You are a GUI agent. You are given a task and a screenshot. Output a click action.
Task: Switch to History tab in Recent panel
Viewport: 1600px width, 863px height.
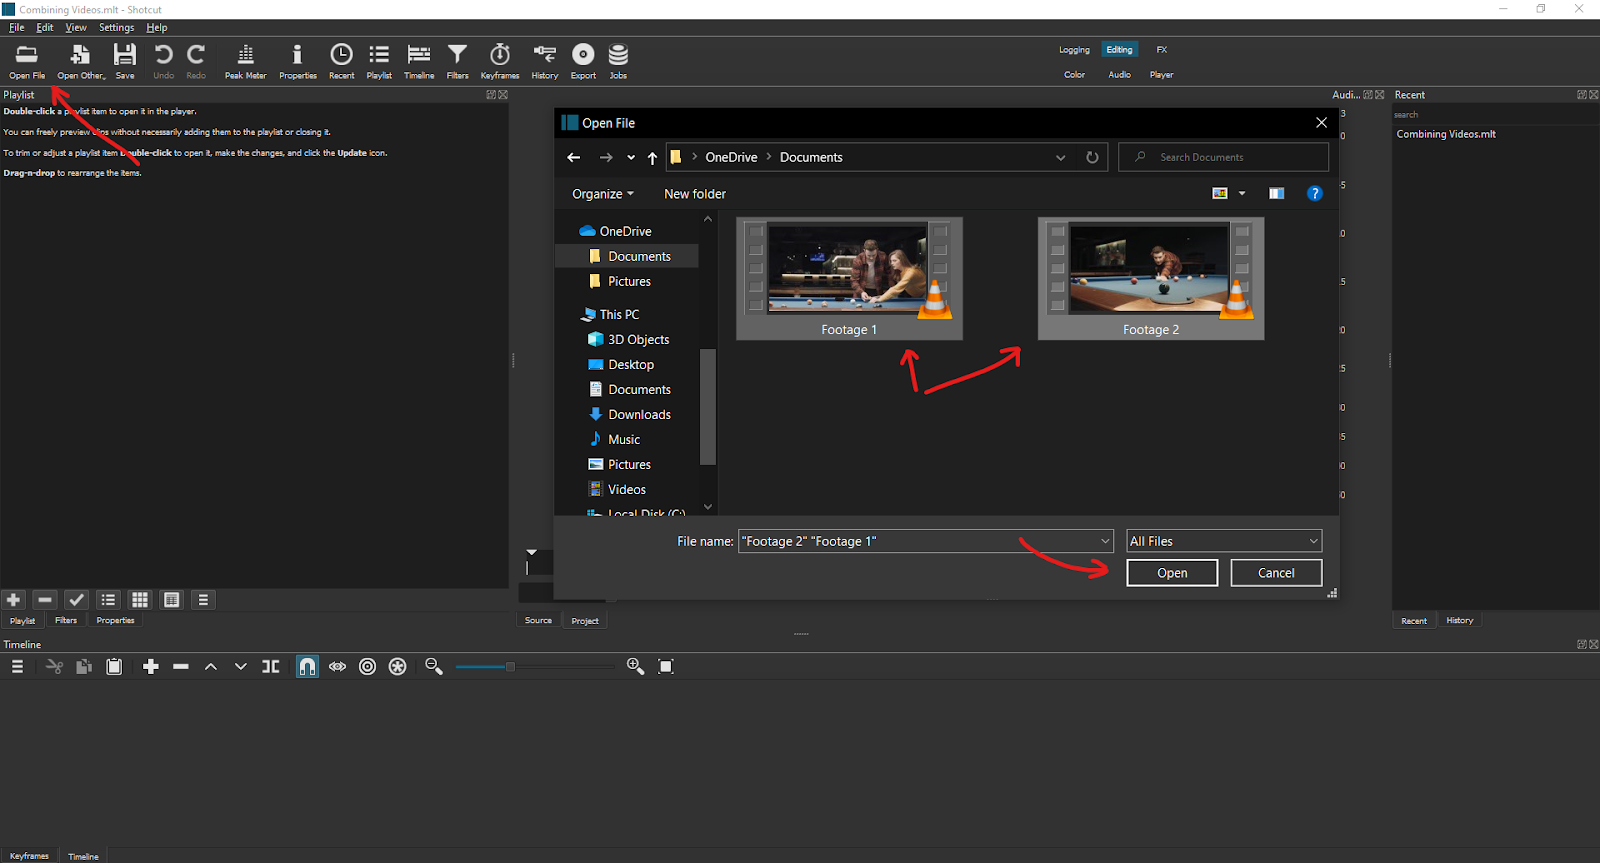[x=1460, y=621]
